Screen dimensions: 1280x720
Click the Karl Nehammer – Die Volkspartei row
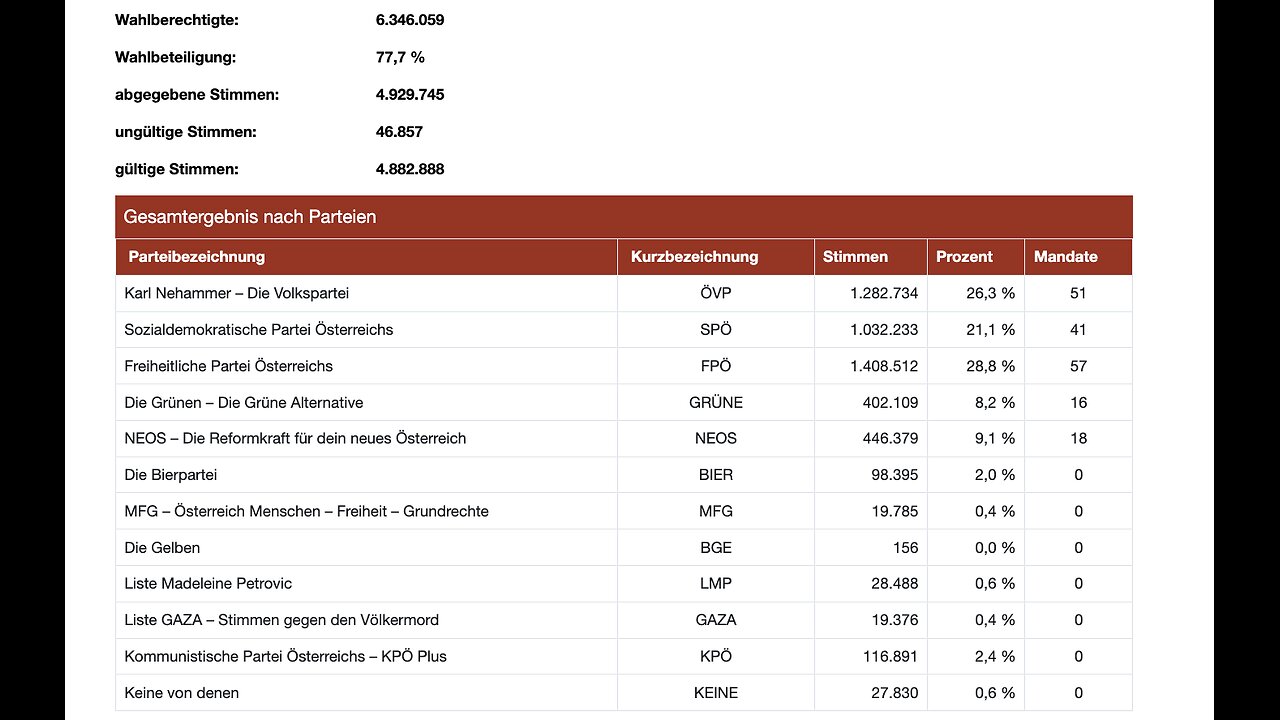pyautogui.click(x=624, y=293)
